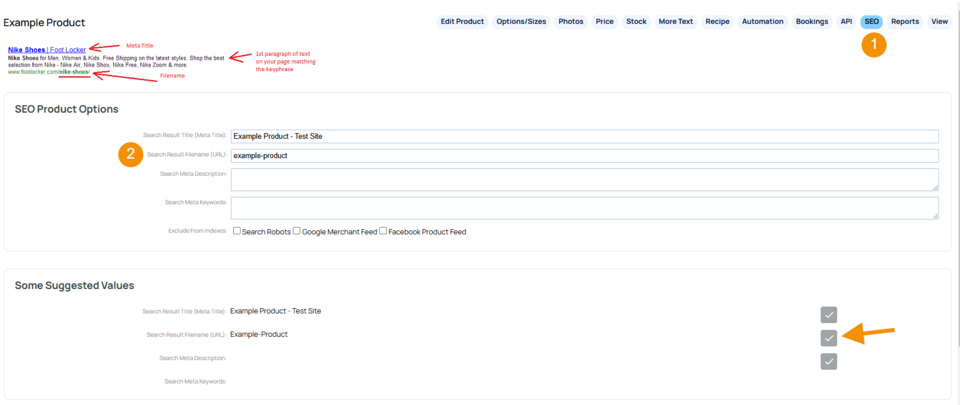Toggle Facebook Product Feed checkbox

click(x=383, y=231)
